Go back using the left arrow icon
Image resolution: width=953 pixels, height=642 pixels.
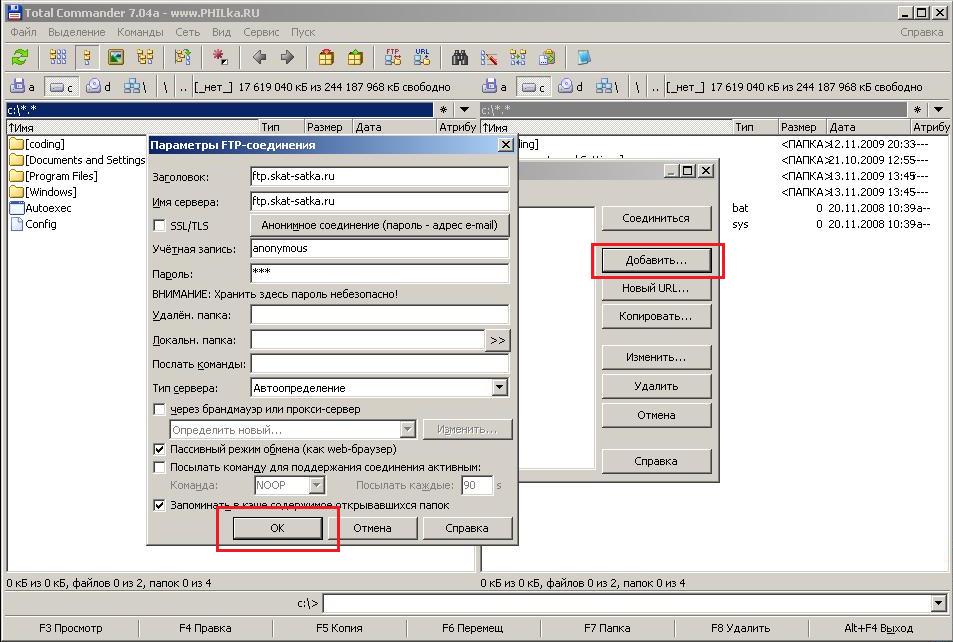coord(260,58)
